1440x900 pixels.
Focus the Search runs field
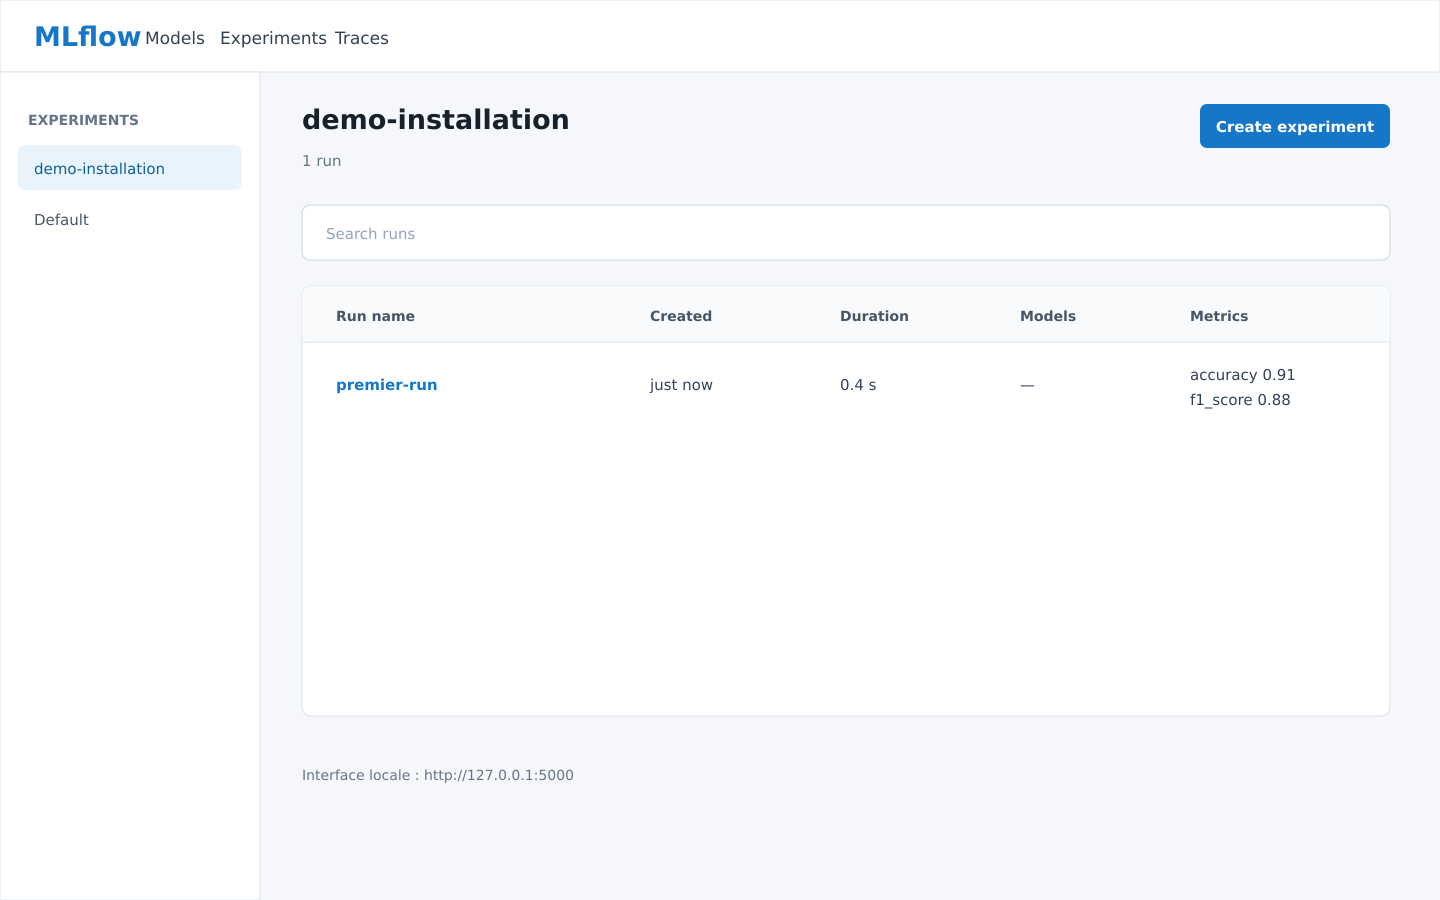(846, 233)
